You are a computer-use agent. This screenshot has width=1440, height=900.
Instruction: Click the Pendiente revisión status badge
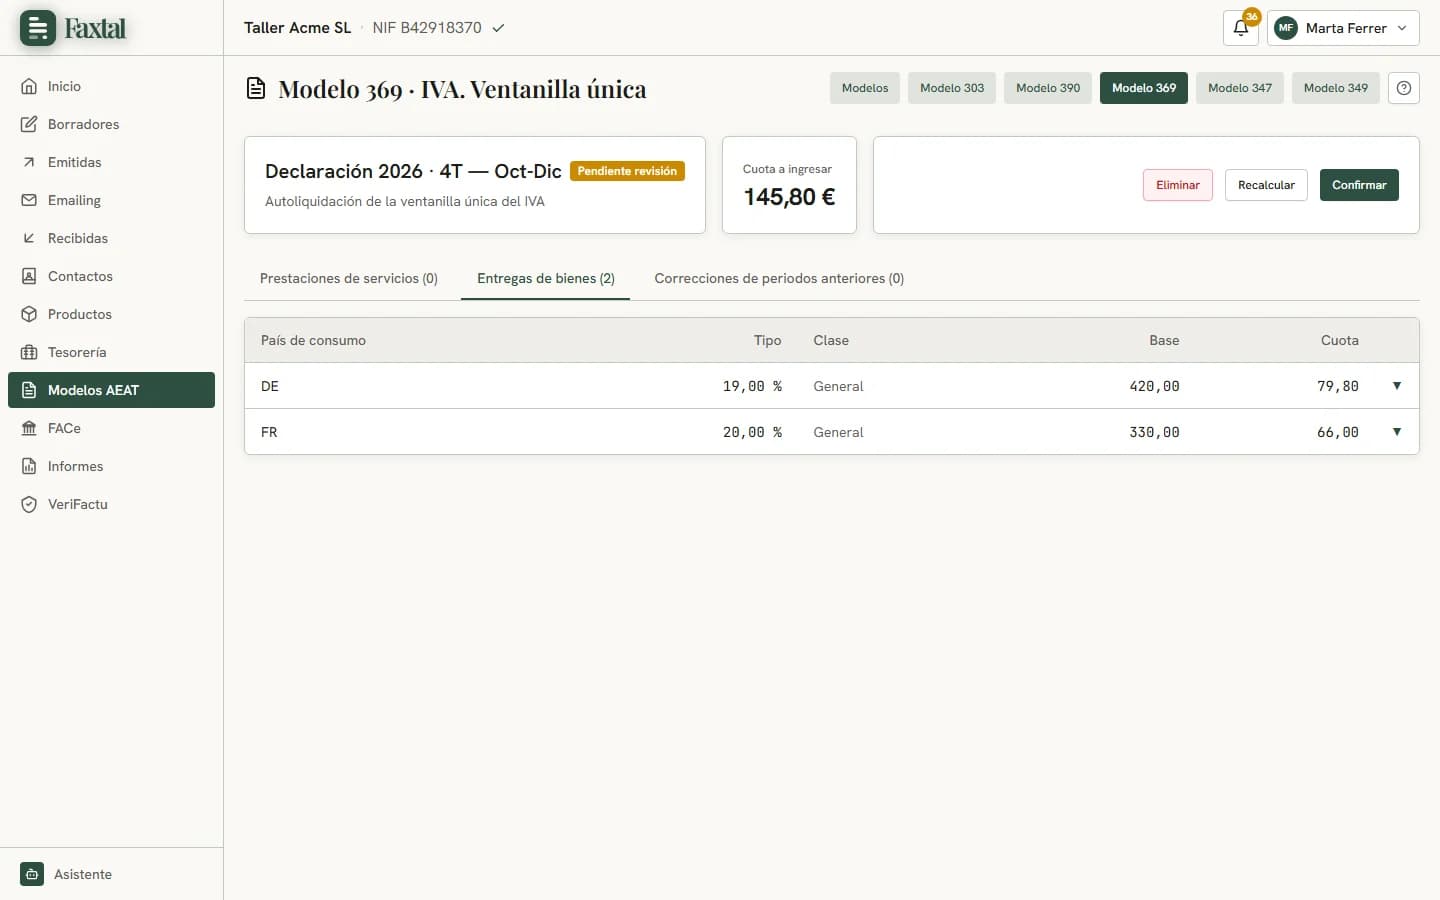627,171
